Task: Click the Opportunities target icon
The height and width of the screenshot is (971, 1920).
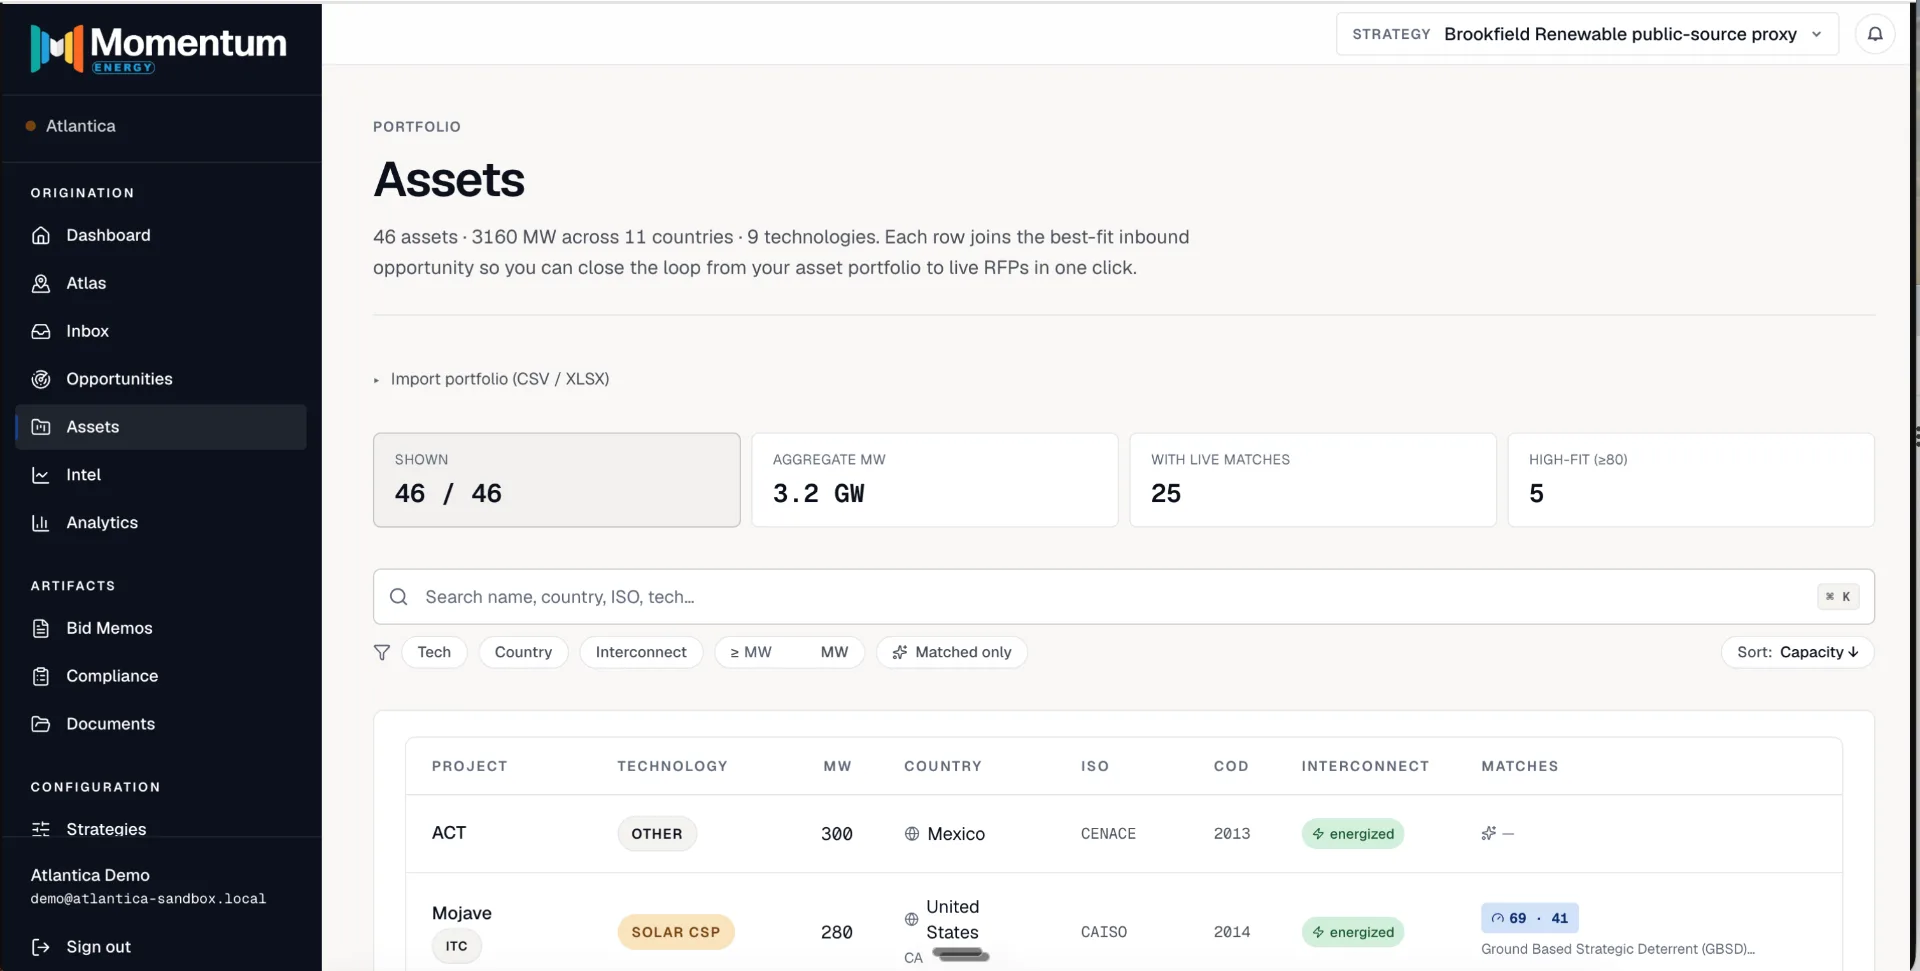Action: pyautogui.click(x=41, y=379)
